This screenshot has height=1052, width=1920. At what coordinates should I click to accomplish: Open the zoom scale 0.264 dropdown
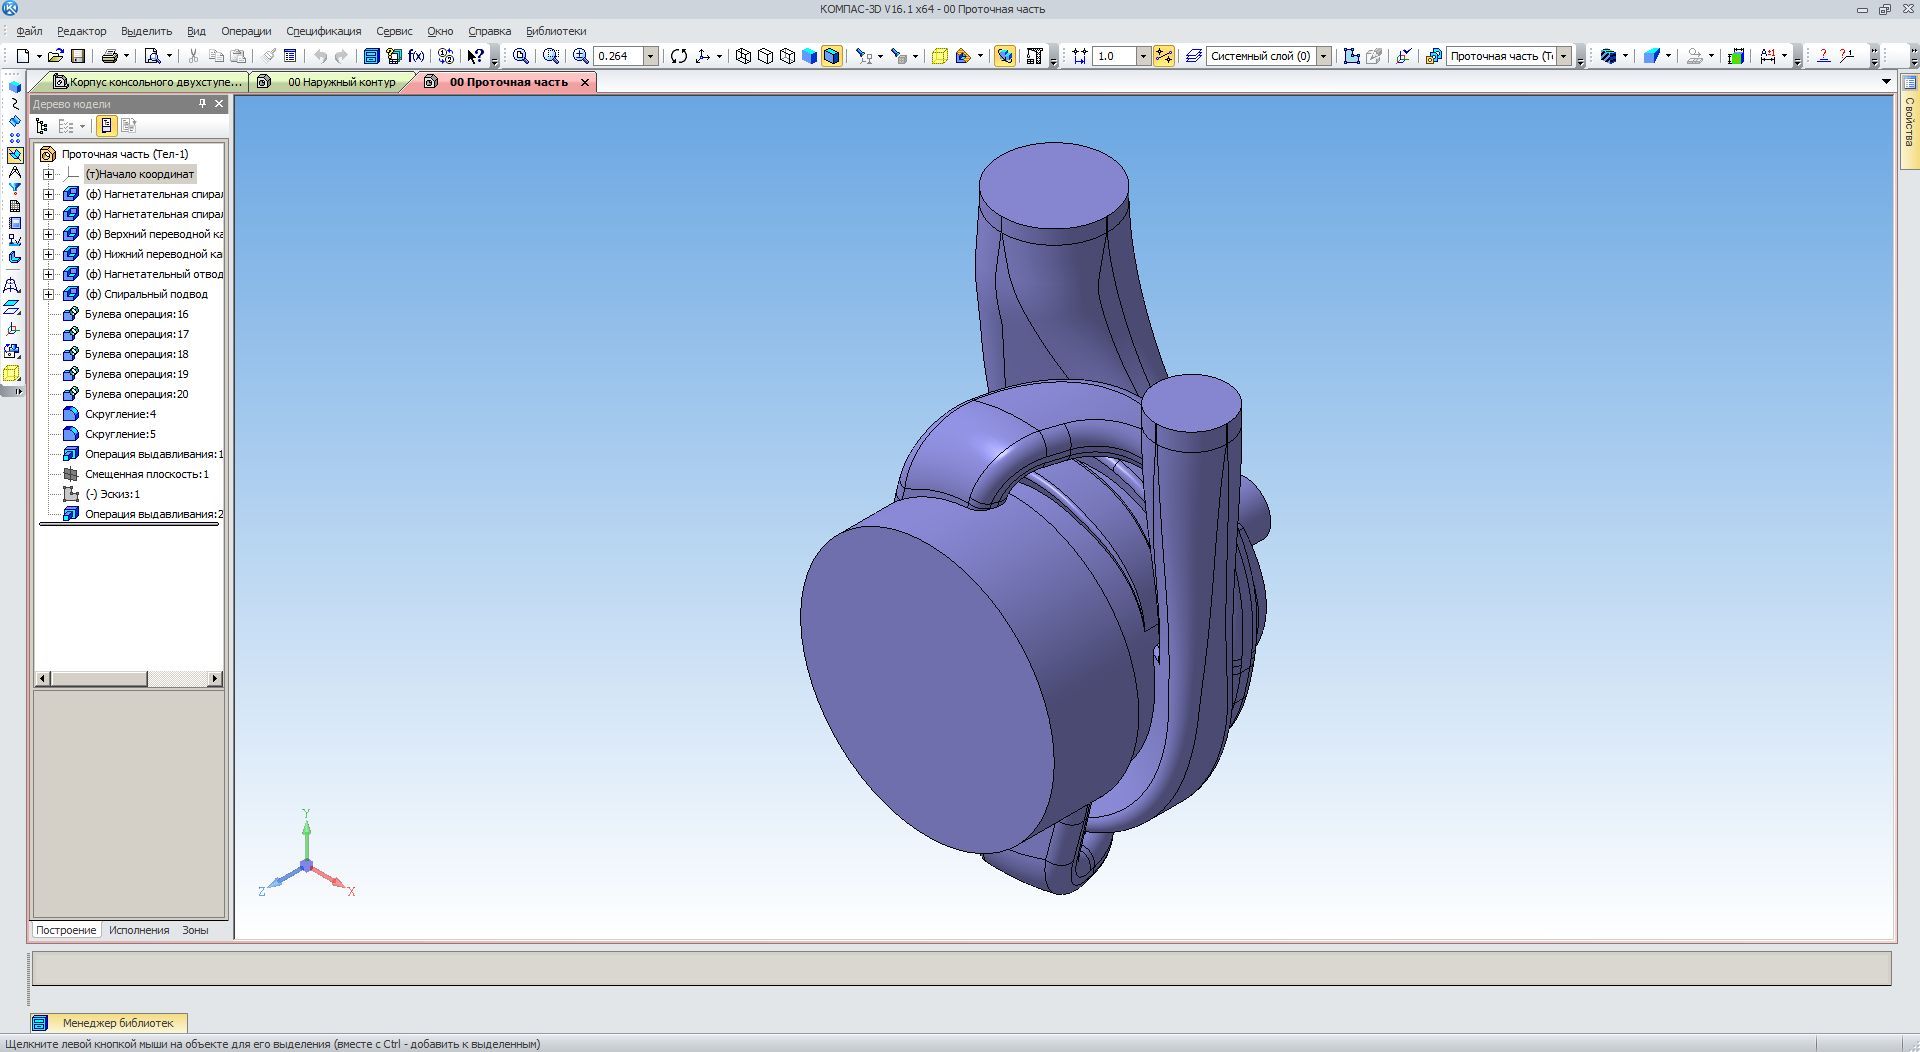[x=650, y=56]
